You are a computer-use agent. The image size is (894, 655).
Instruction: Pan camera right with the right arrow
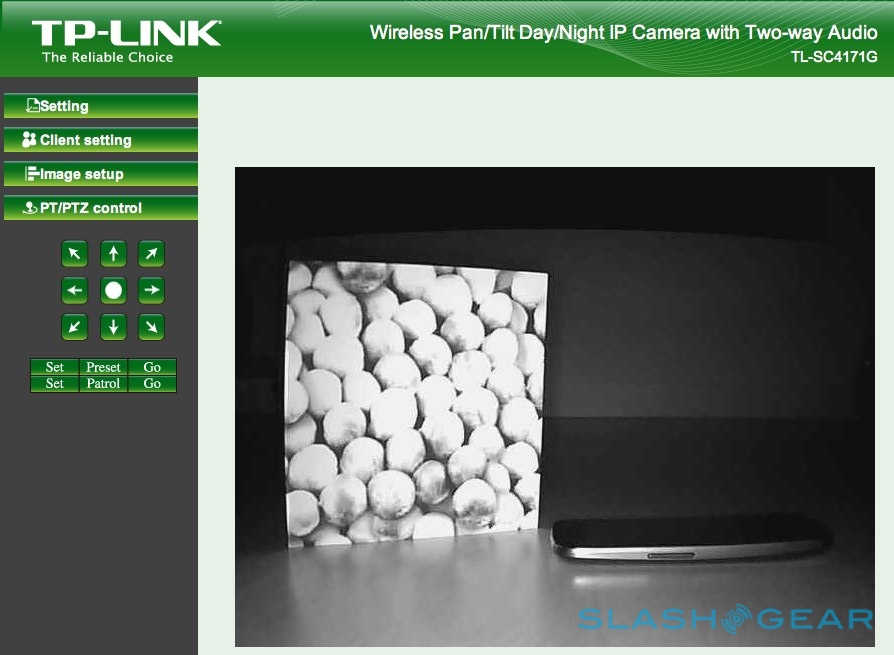151,291
